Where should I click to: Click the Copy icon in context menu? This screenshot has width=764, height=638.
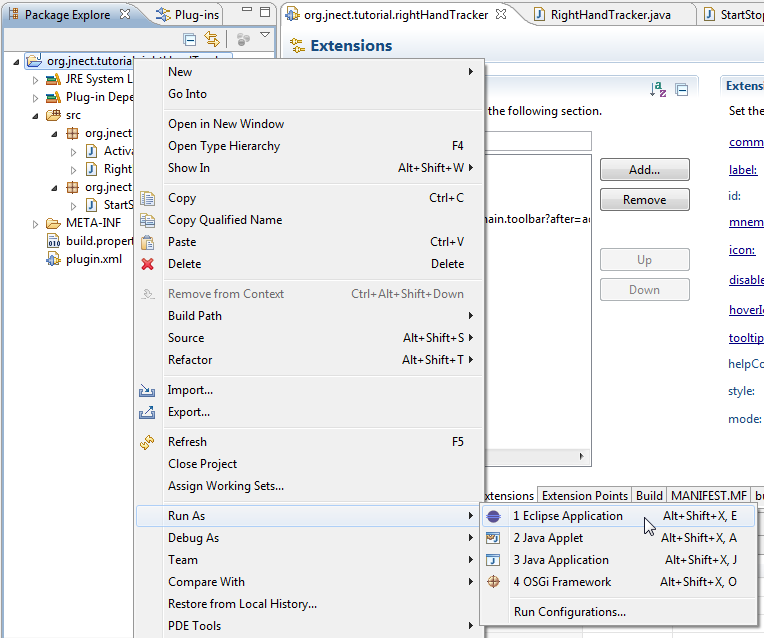pyautogui.click(x=147, y=198)
